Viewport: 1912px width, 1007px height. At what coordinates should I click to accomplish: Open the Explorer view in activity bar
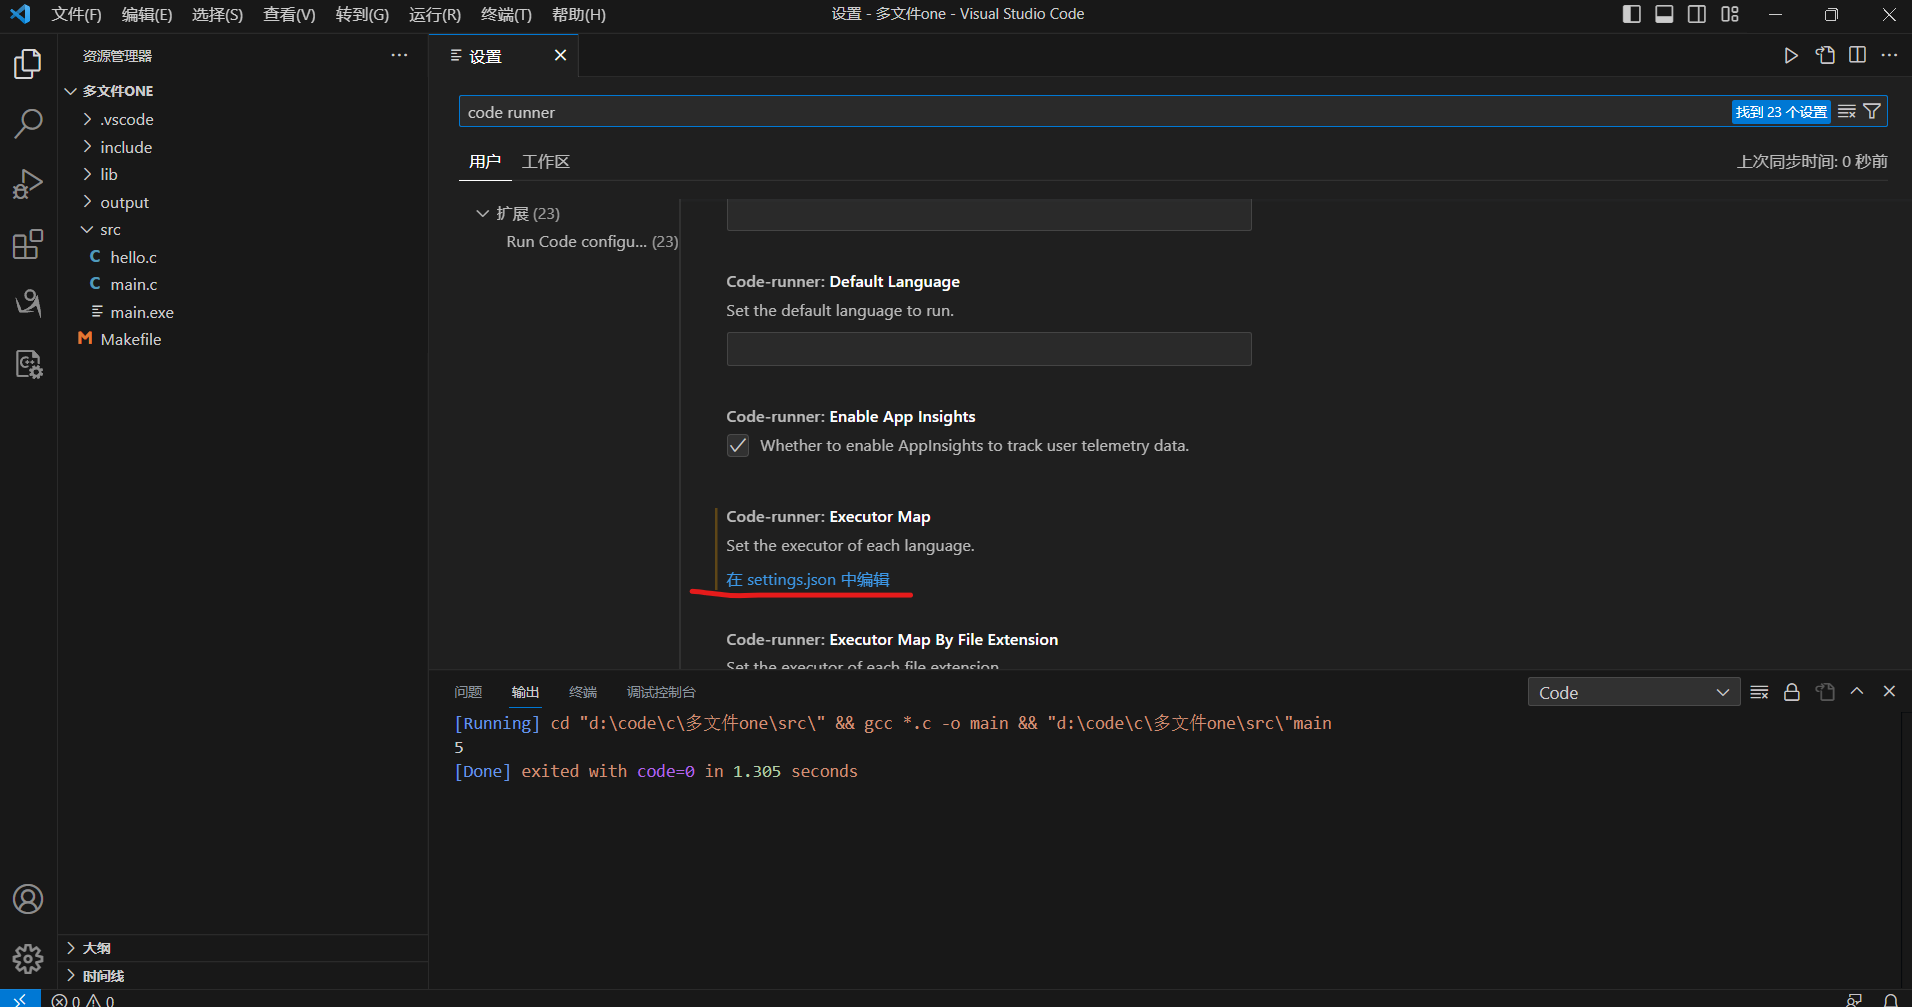point(28,64)
